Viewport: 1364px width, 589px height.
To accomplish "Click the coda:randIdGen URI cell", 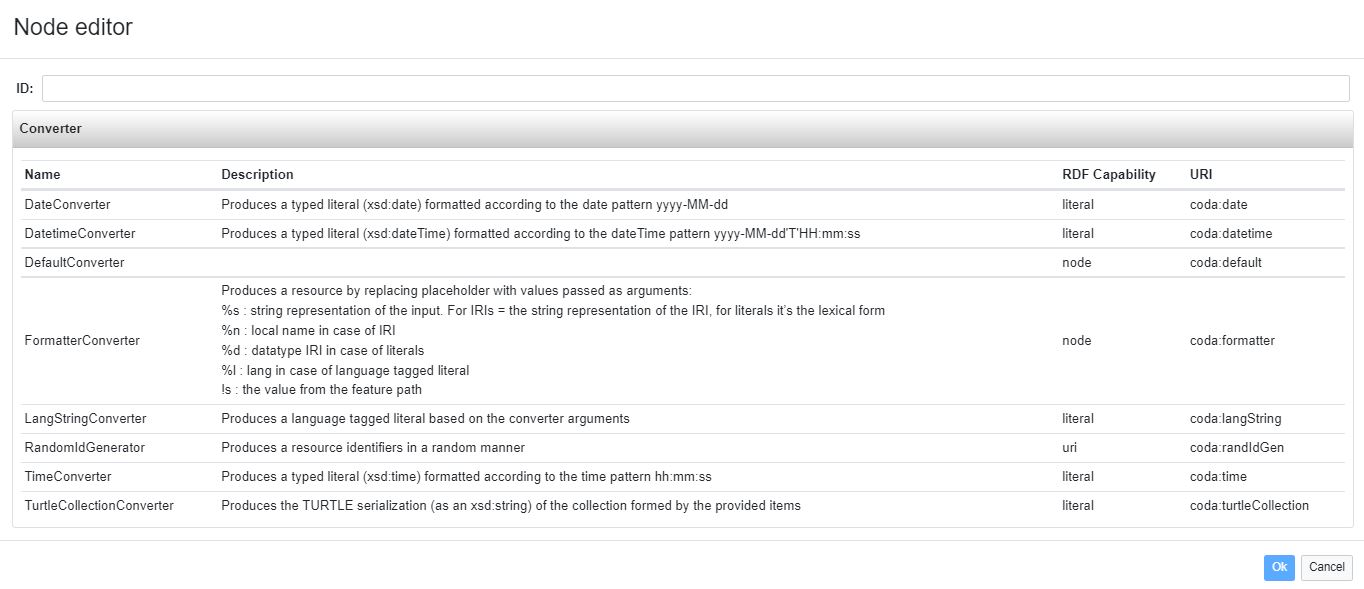I will tap(1236, 448).
